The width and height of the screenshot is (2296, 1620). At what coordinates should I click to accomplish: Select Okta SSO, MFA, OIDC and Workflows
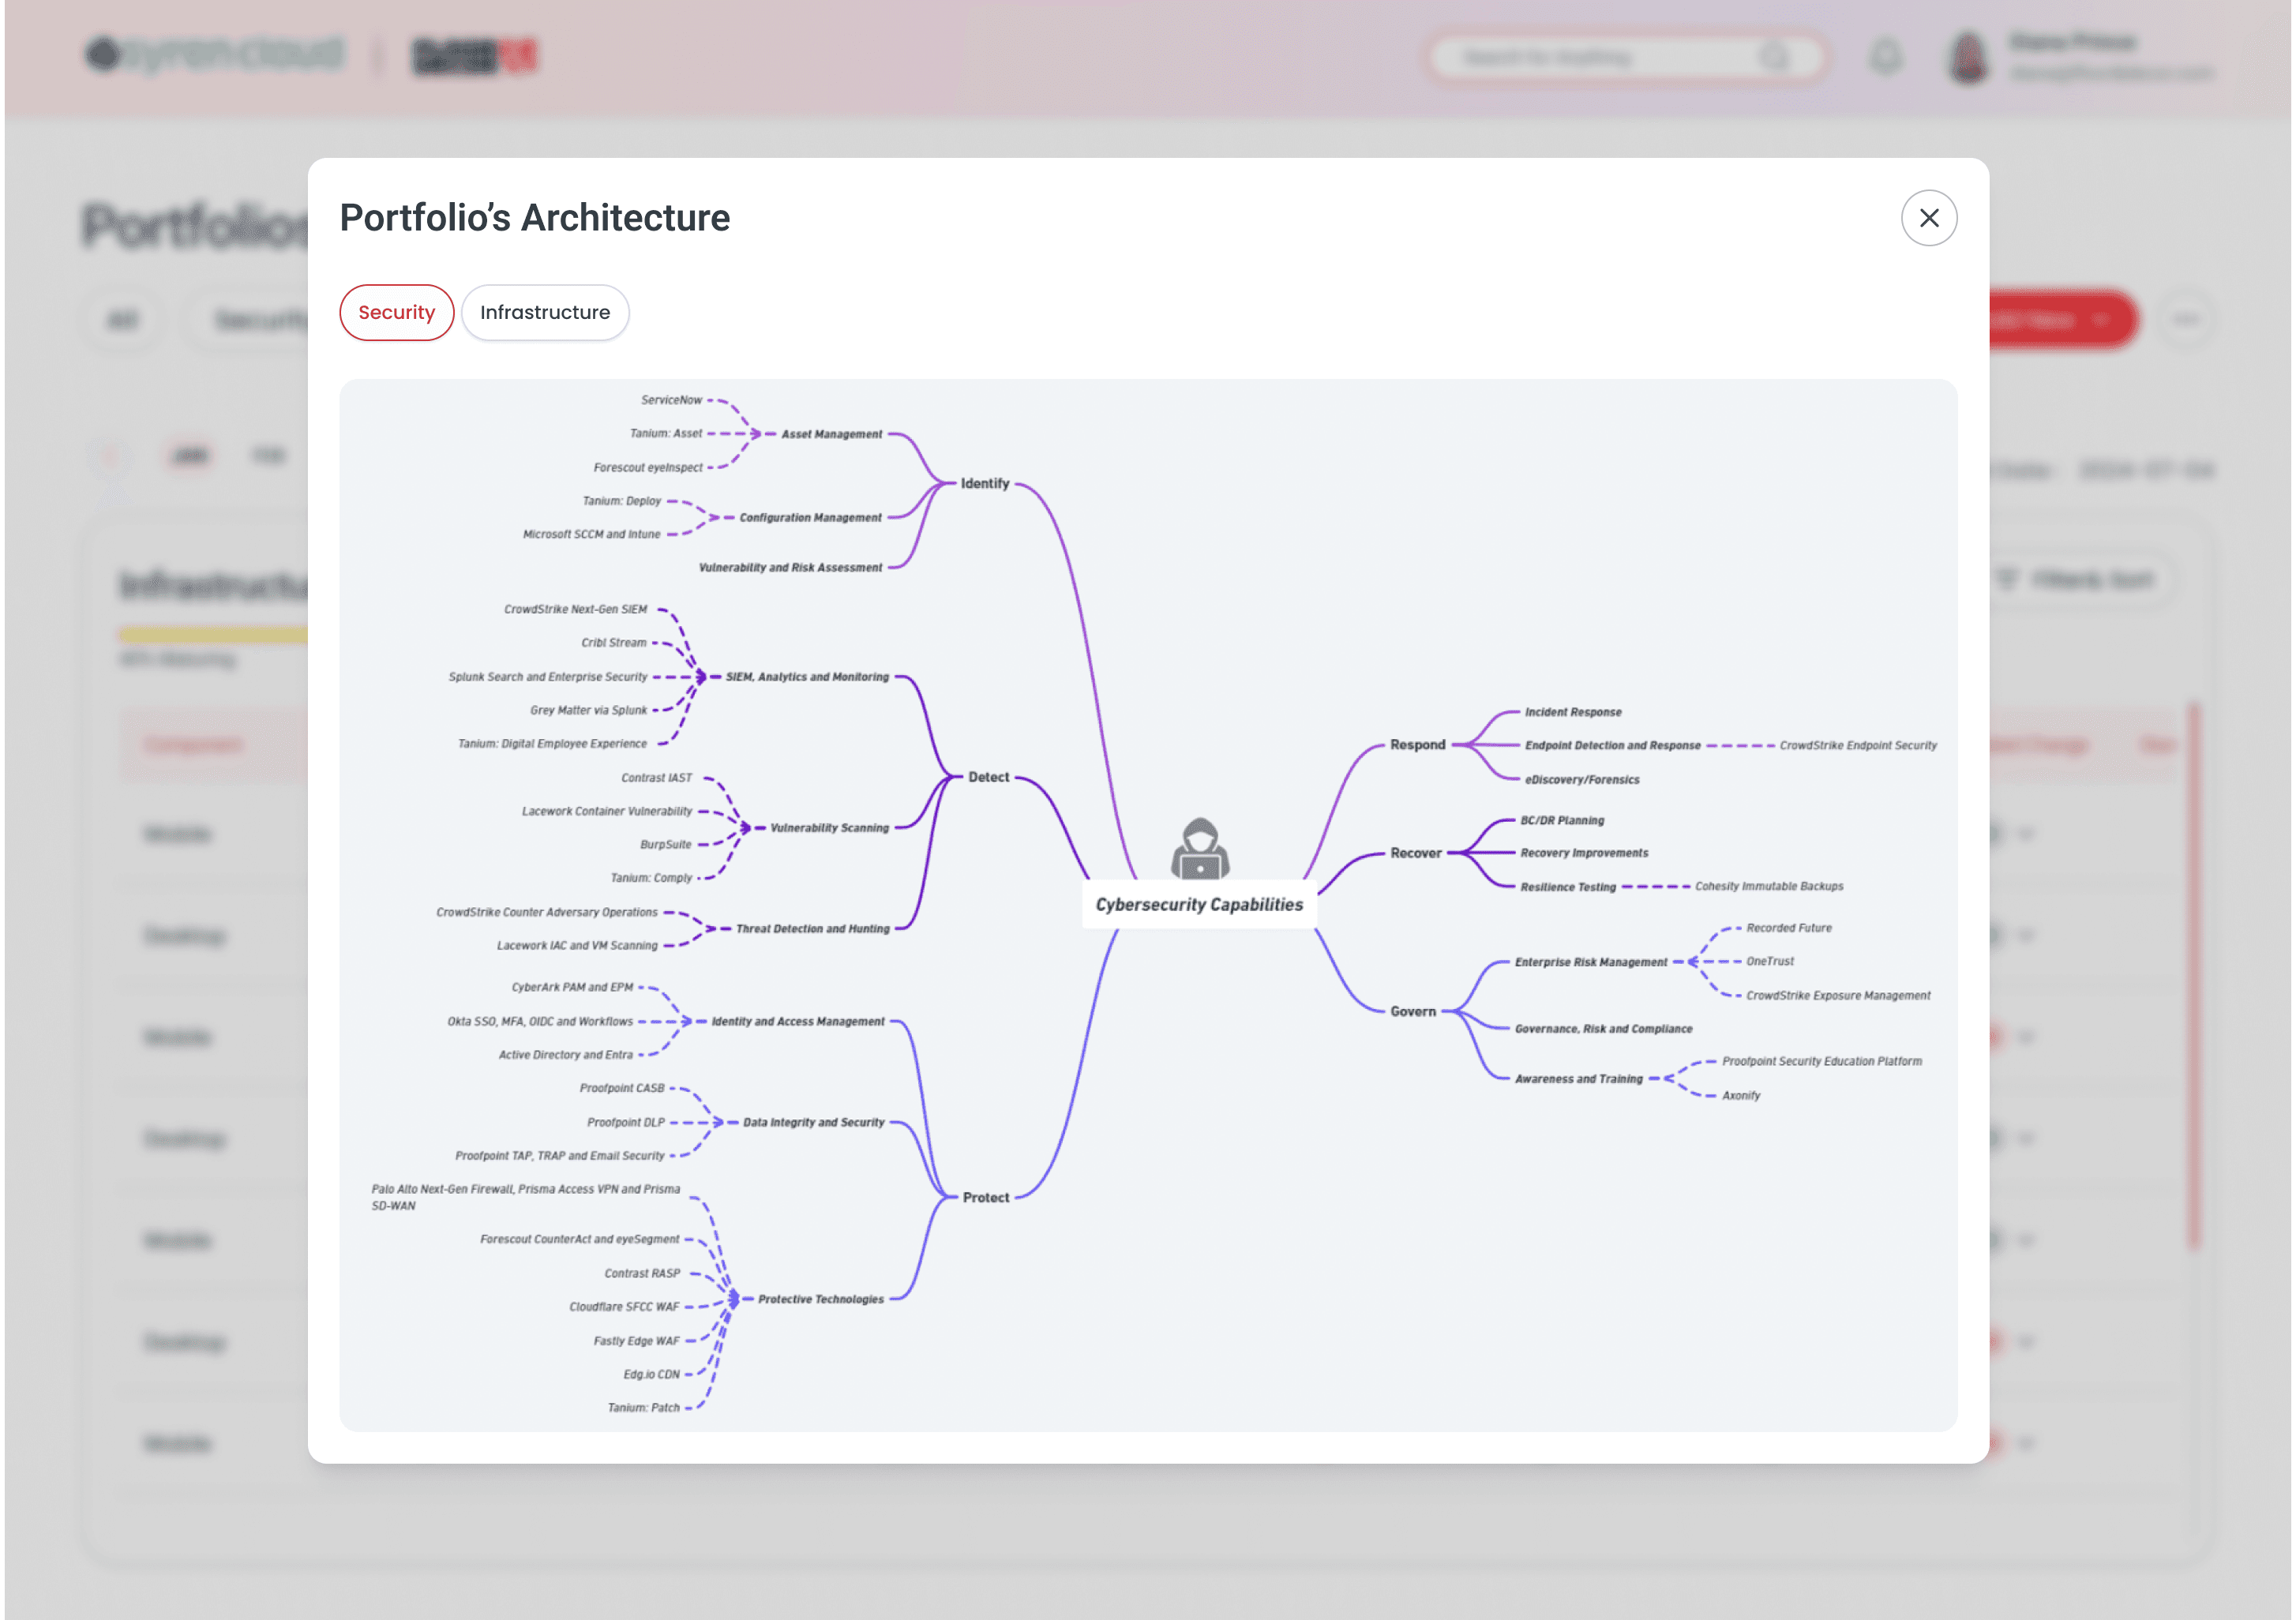pos(540,1021)
